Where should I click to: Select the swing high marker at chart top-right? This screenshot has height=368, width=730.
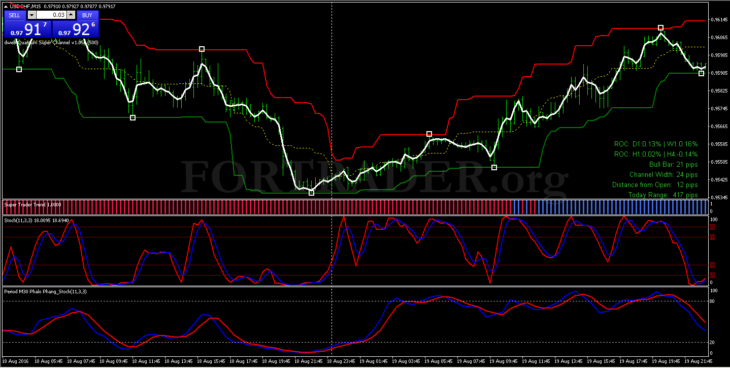pyautogui.click(x=661, y=28)
